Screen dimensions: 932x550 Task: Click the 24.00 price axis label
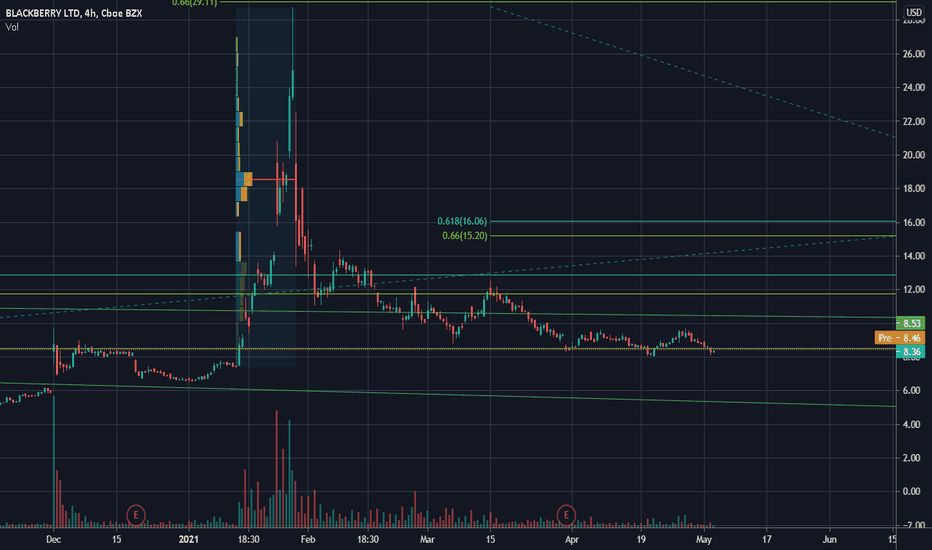pos(914,87)
